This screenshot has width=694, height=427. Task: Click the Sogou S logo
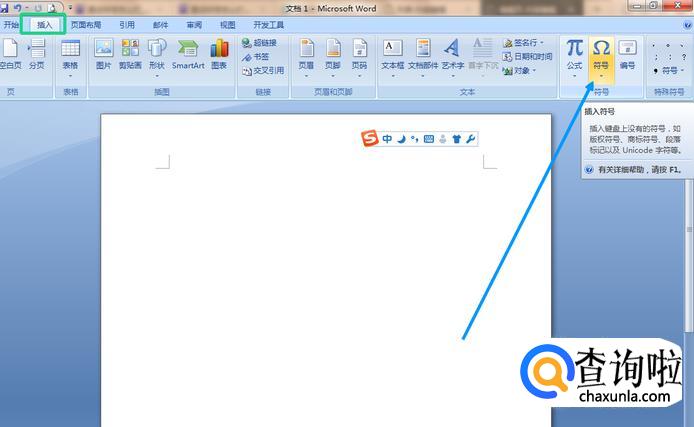pyautogui.click(x=370, y=138)
